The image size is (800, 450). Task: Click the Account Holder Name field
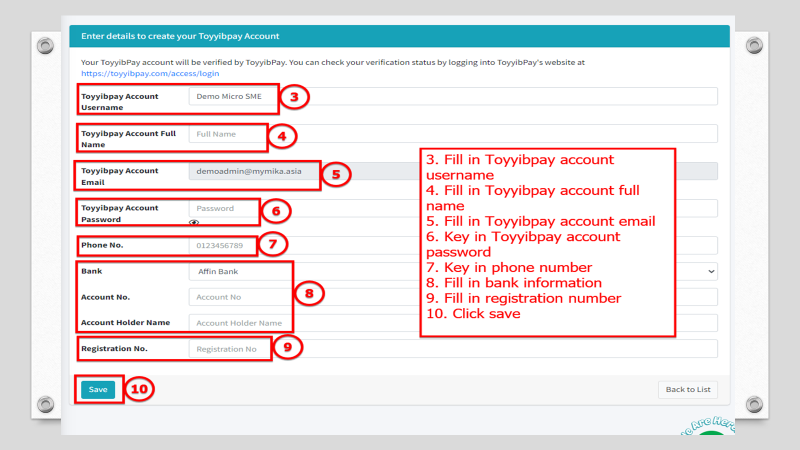[453, 323]
